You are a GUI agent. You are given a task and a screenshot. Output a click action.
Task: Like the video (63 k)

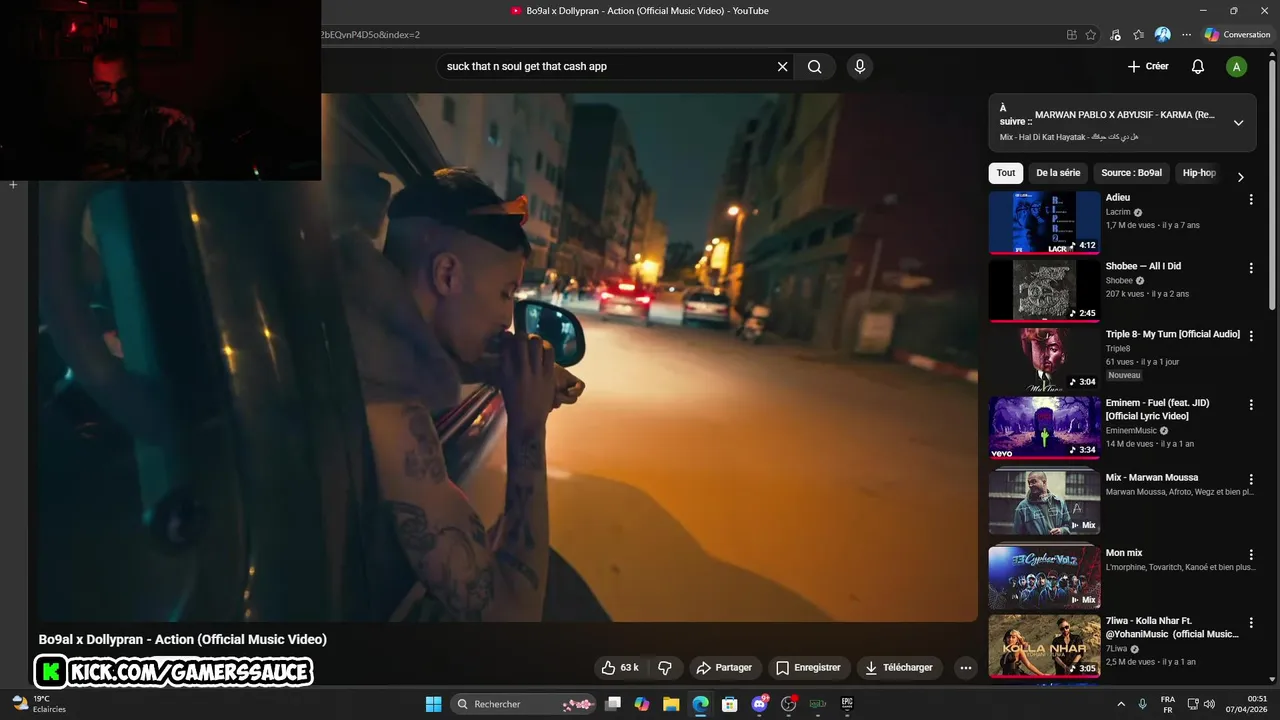pos(620,667)
